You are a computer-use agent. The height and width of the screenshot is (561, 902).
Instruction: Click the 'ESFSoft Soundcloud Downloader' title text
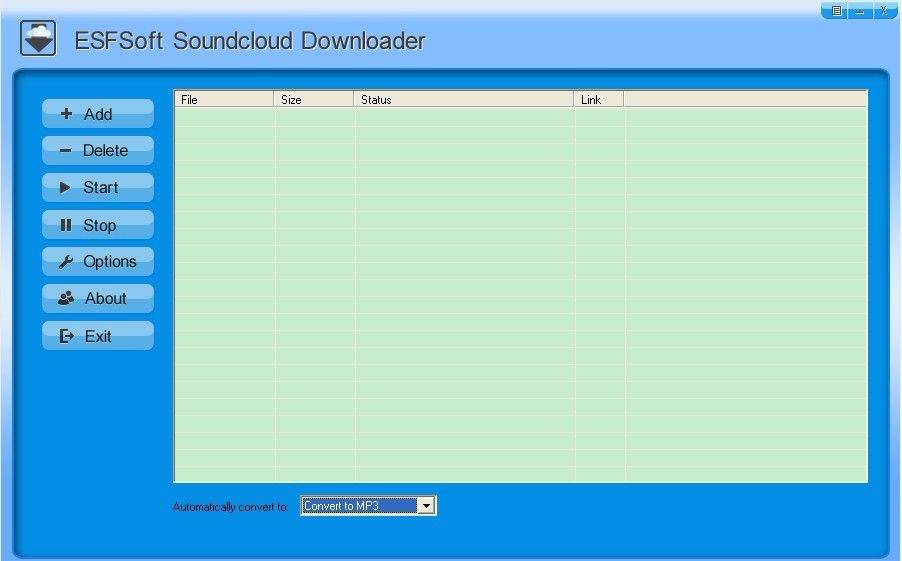point(250,41)
